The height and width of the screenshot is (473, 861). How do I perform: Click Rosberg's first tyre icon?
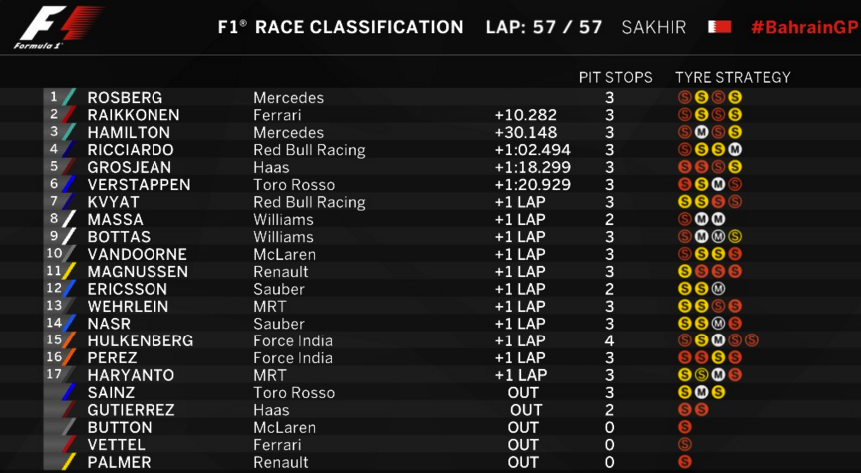click(x=684, y=98)
